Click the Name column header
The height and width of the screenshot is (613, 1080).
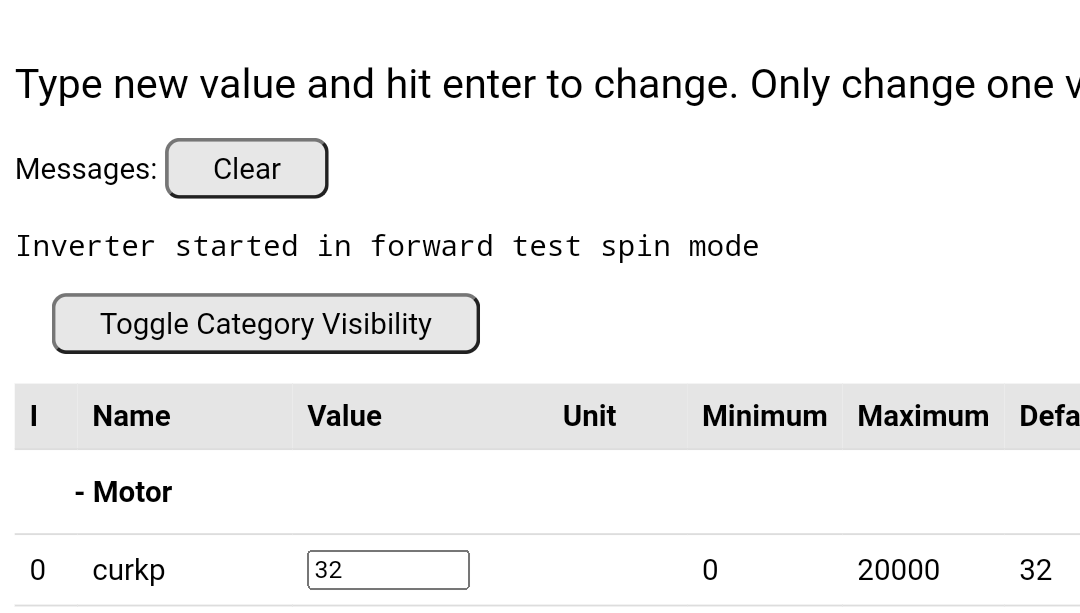coord(131,416)
